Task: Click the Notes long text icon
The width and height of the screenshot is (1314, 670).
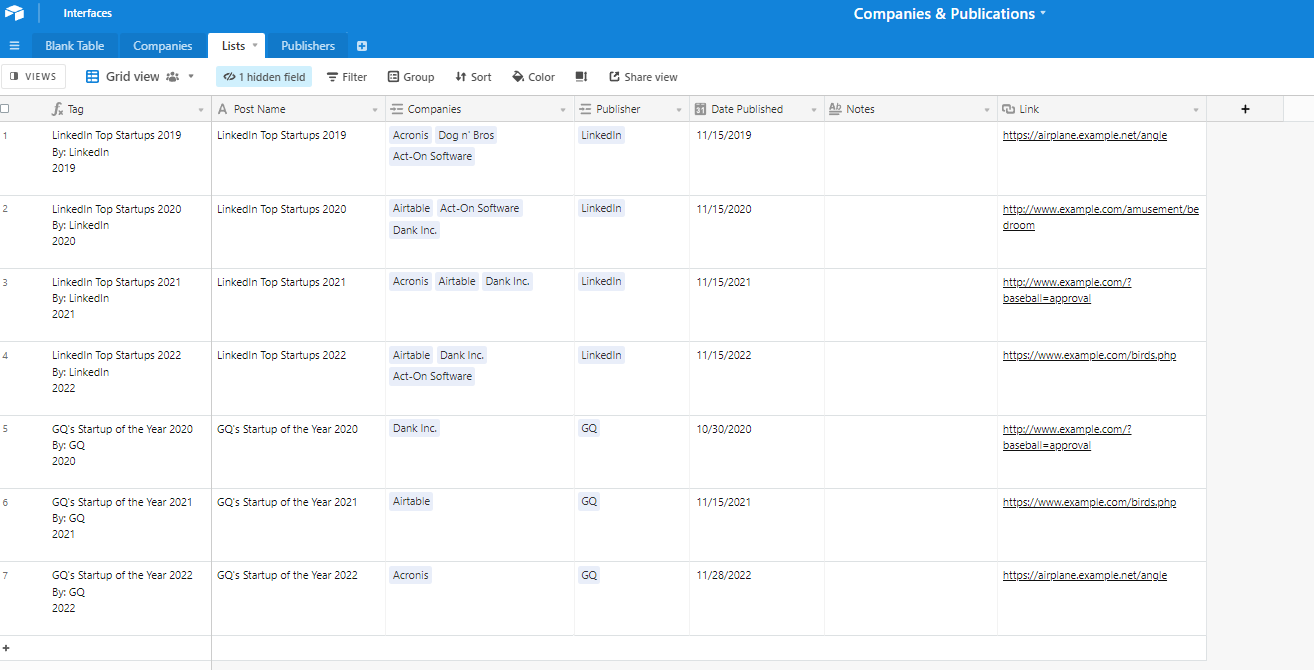Action: [835, 109]
